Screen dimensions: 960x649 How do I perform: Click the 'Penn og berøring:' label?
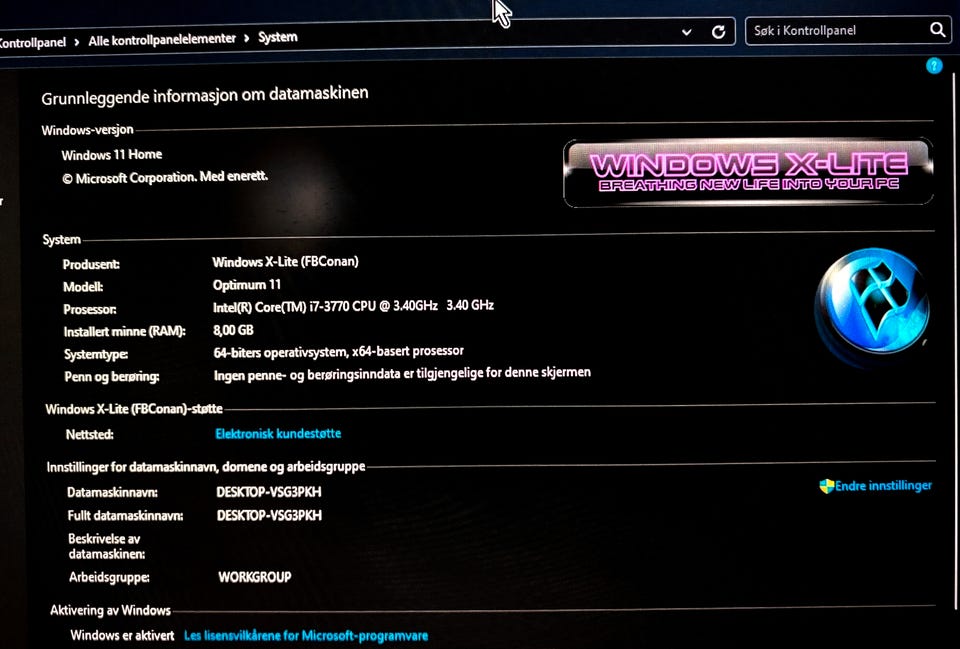pos(111,377)
